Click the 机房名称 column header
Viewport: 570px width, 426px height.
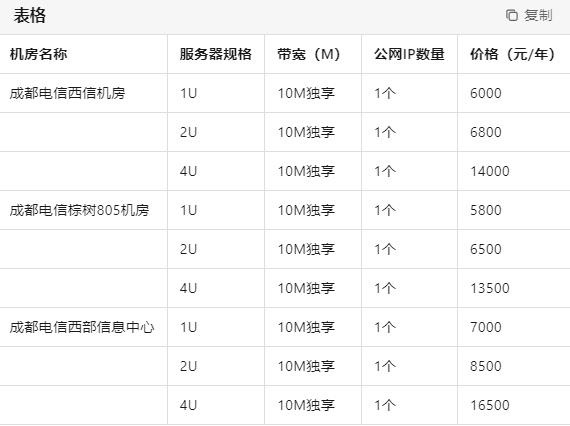39,54
